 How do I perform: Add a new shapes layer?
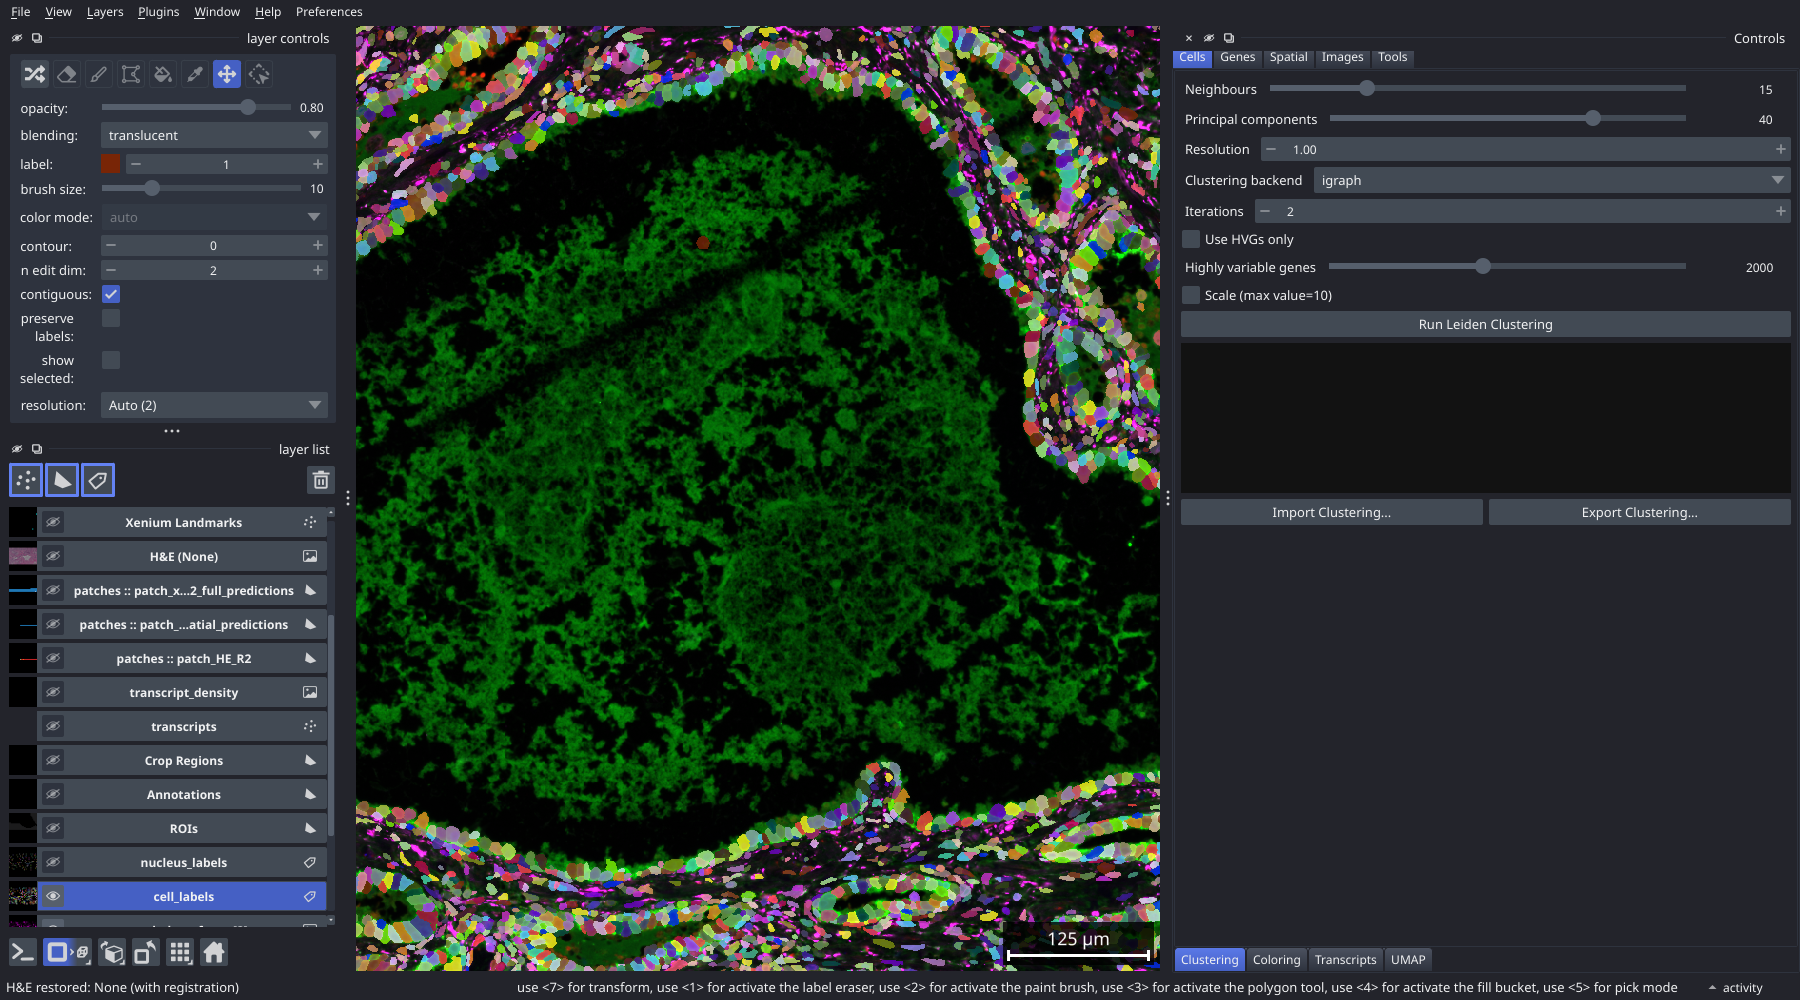pyautogui.click(x=62, y=480)
